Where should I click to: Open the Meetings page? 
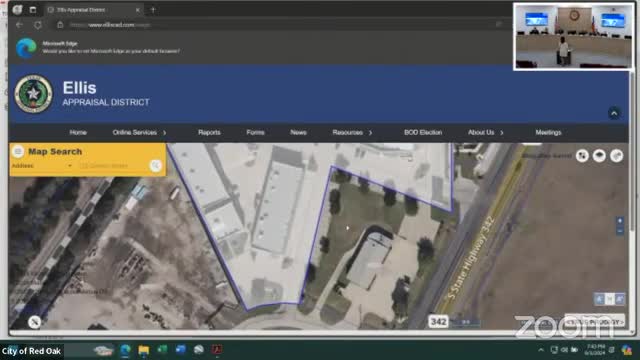pyautogui.click(x=548, y=132)
